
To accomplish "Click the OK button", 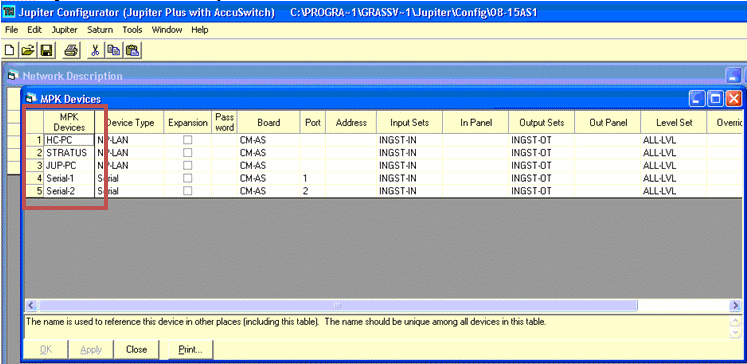I will click(46, 350).
